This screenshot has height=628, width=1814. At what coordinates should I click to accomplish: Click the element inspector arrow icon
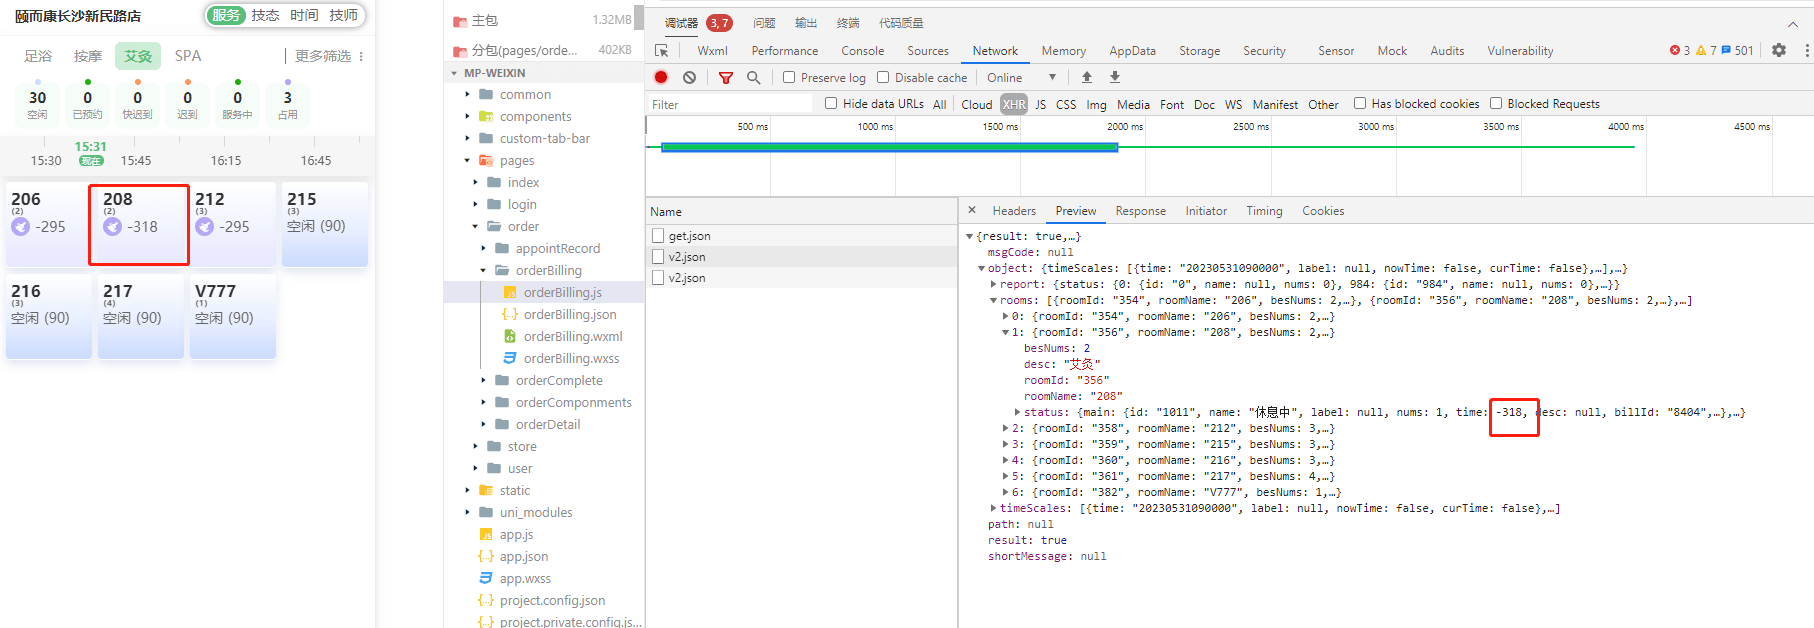click(661, 51)
